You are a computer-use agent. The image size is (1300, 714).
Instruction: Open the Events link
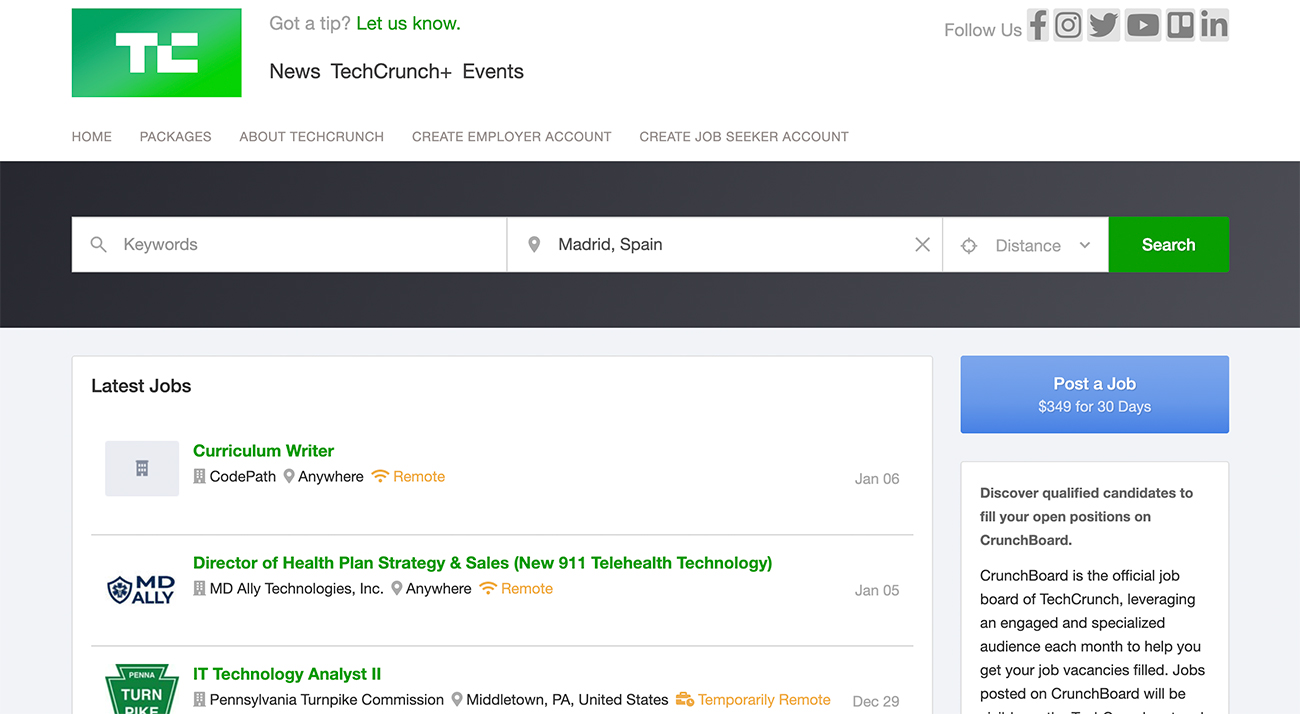[493, 71]
